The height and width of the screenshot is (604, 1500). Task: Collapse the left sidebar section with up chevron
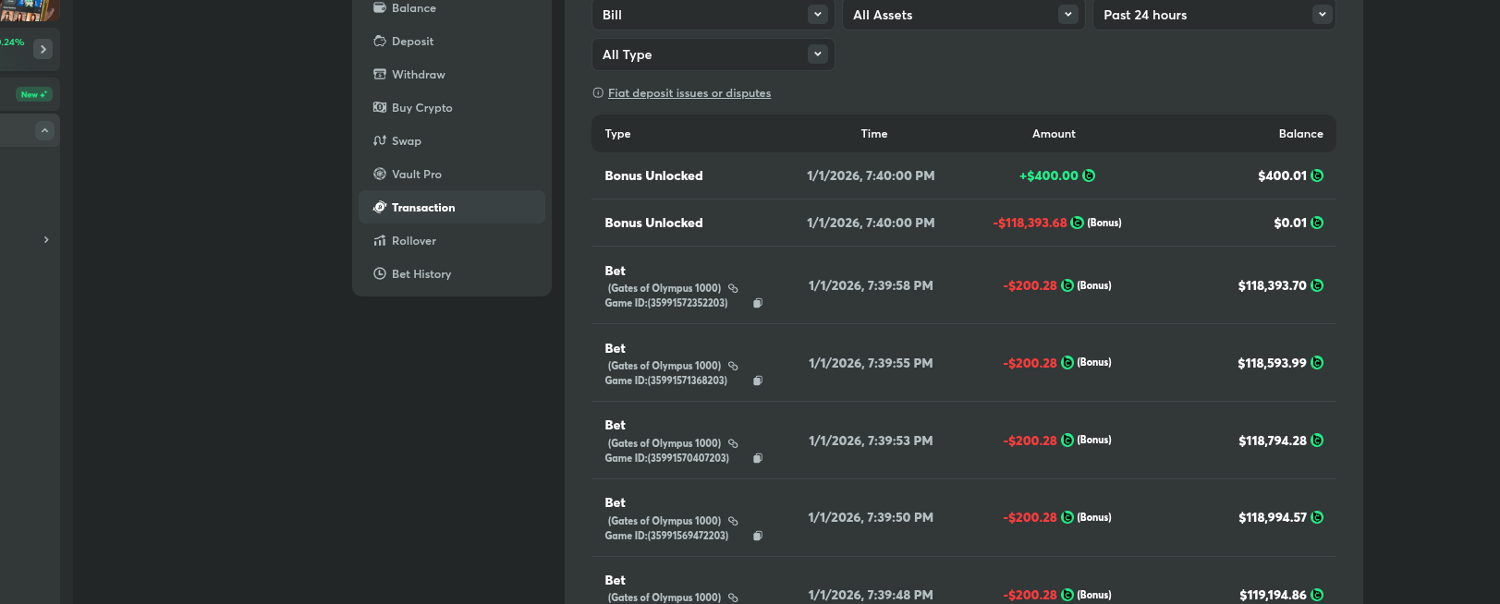(44, 131)
